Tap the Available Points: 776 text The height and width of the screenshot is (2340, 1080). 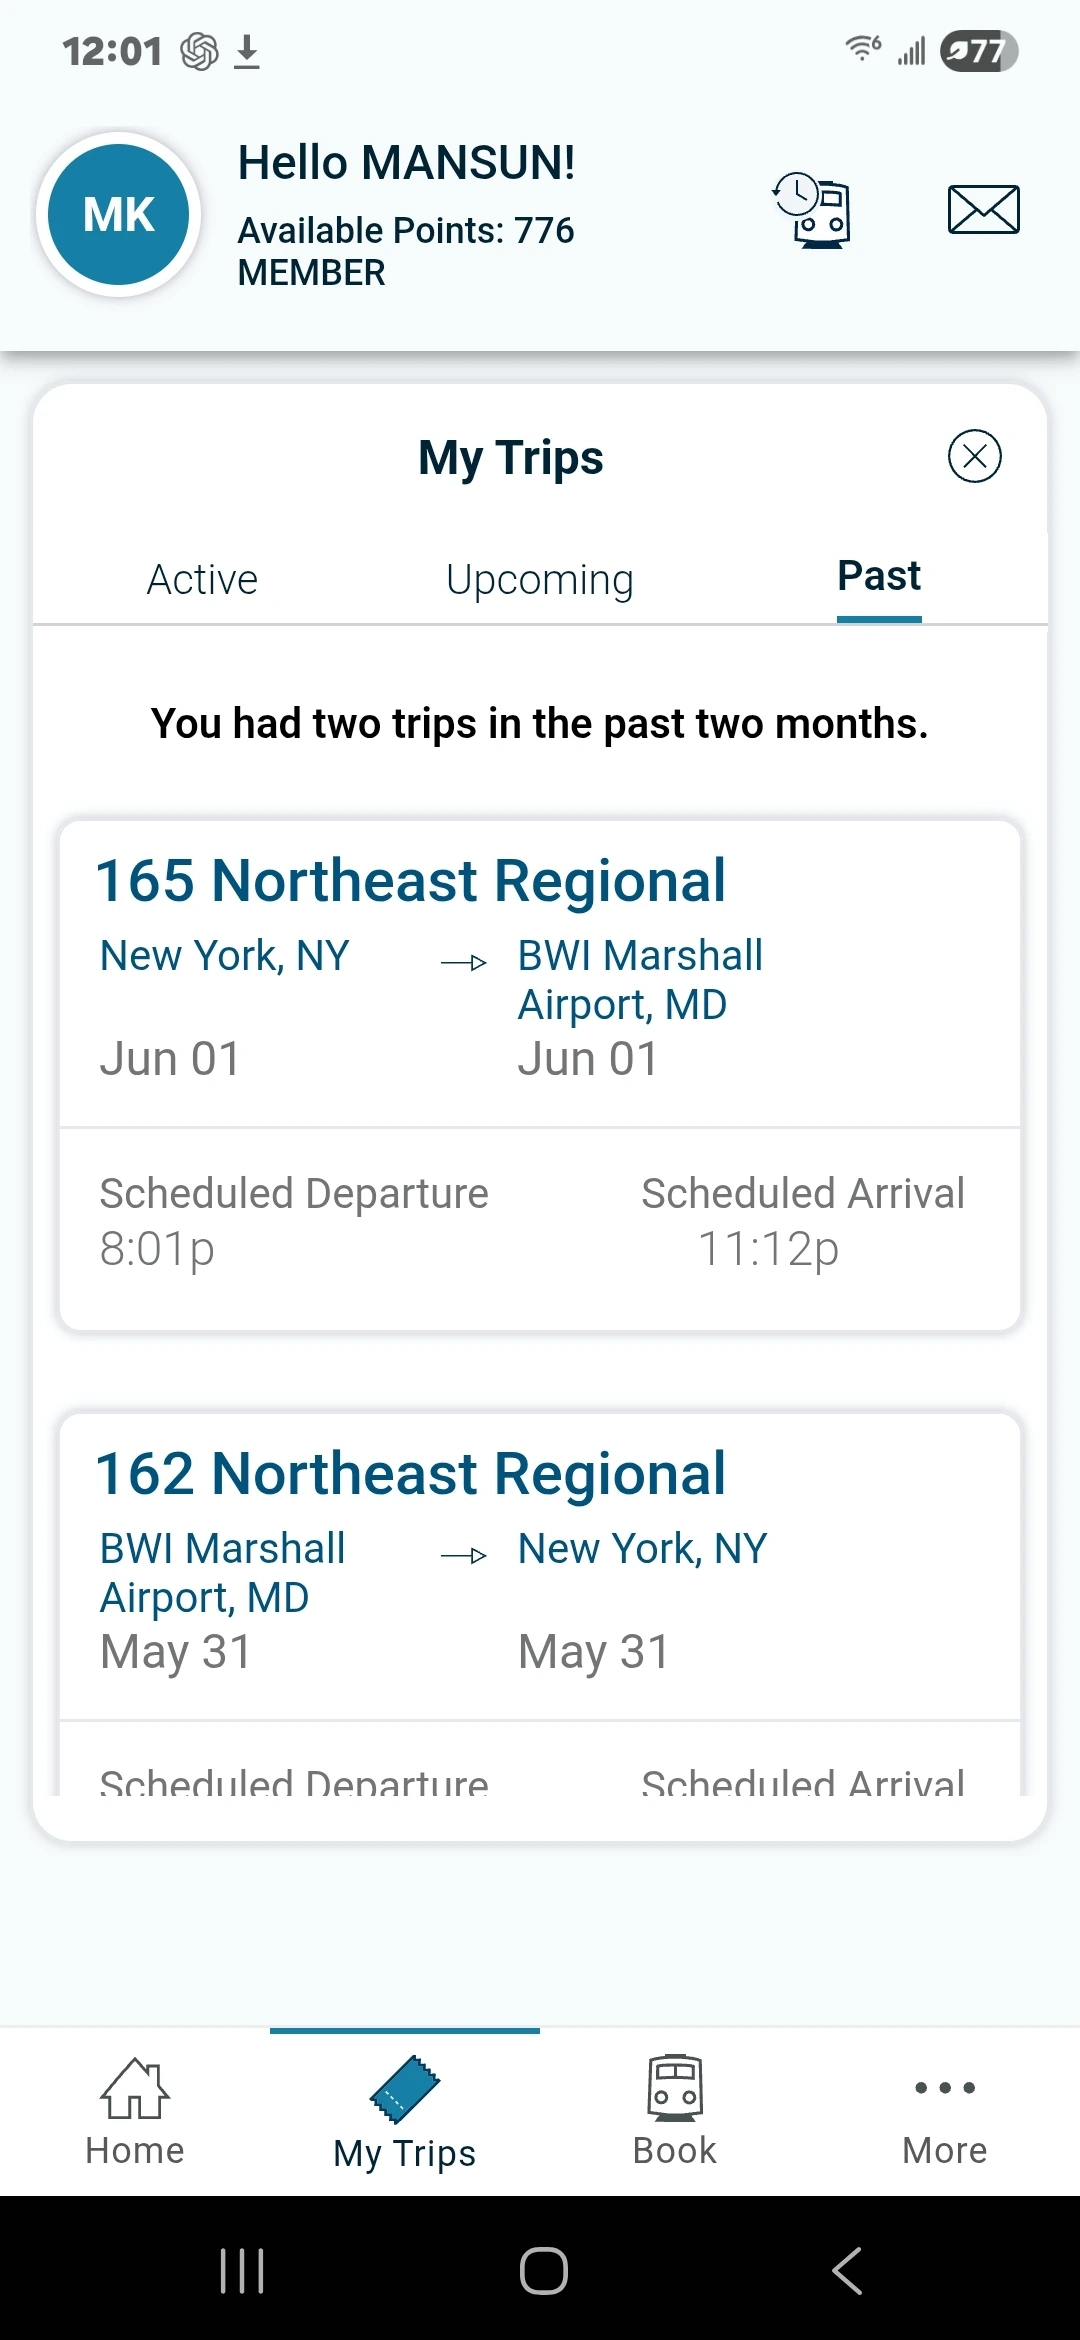406,231
